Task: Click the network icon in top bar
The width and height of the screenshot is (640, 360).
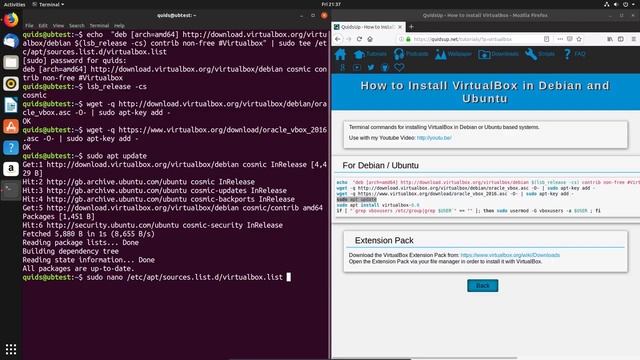Action: pyautogui.click(x=607, y=4)
